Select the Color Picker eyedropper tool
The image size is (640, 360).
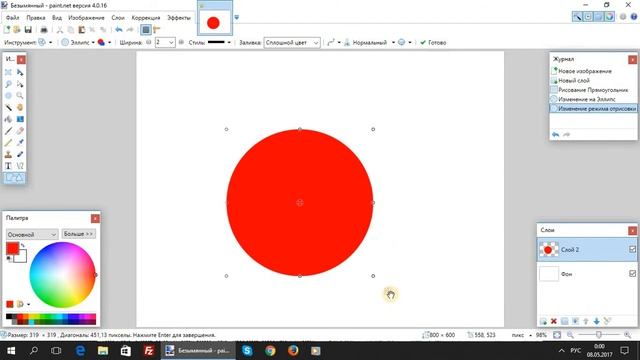pyautogui.click(x=20, y=142)
